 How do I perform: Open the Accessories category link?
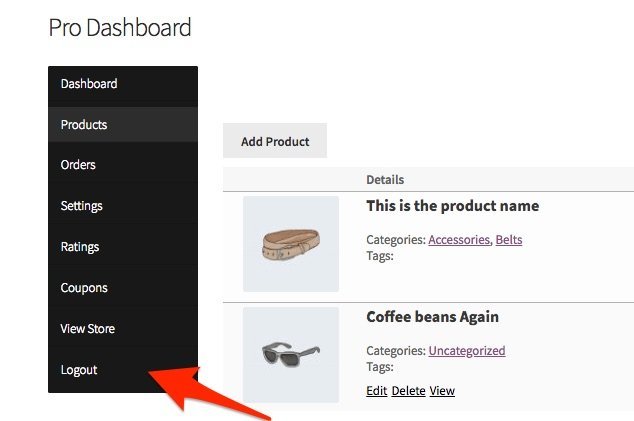click(x=459, y=240)
